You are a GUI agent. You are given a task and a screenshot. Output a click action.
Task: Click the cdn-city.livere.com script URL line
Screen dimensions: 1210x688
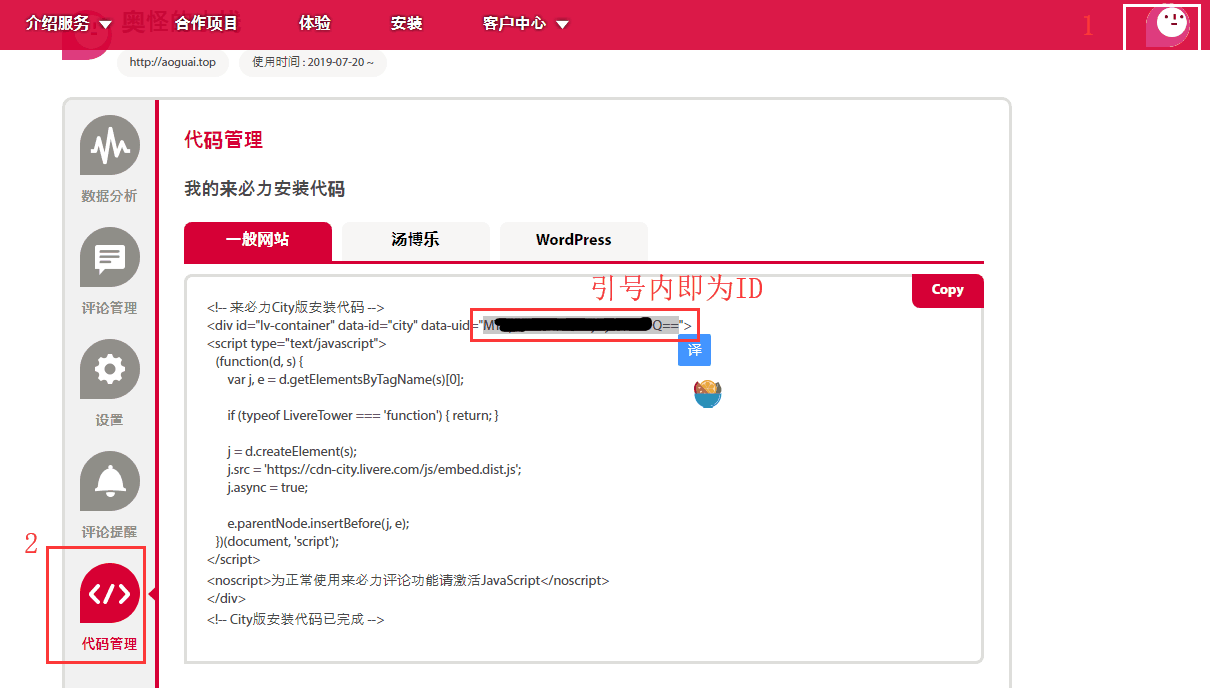[x=374, y=469]
